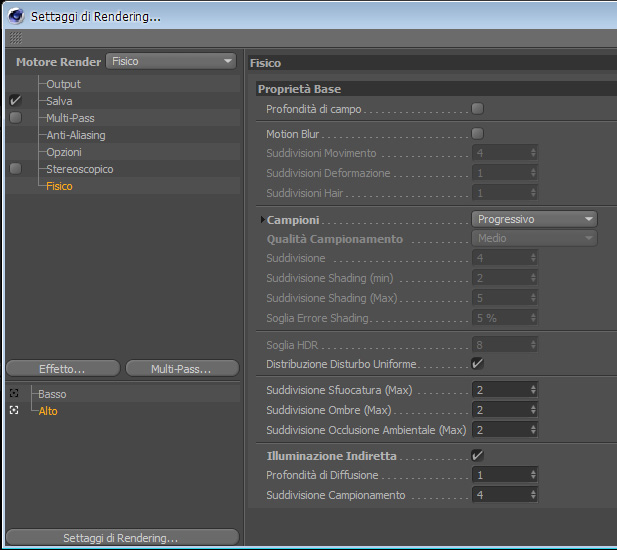This screenshot has width=617, height=550.
Task: Click the render preset icon beside Basso
Action: 14,393
